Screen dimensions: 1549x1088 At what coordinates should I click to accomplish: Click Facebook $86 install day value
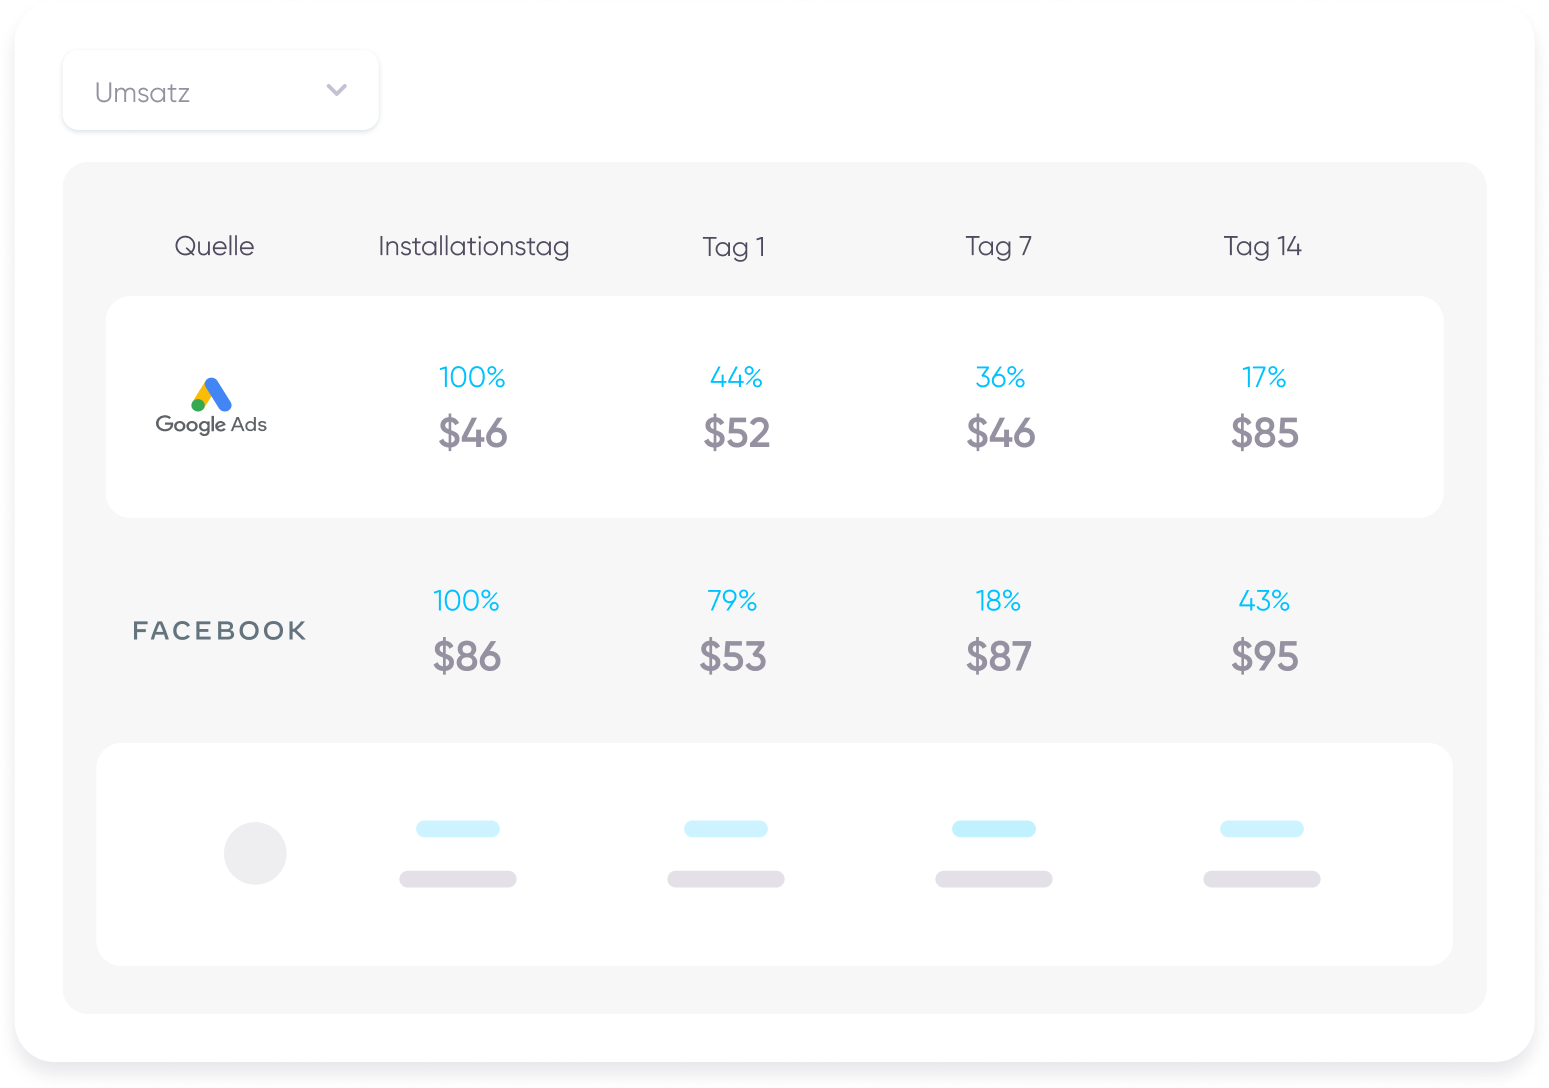pyautogui.click(x=467, y=656)
